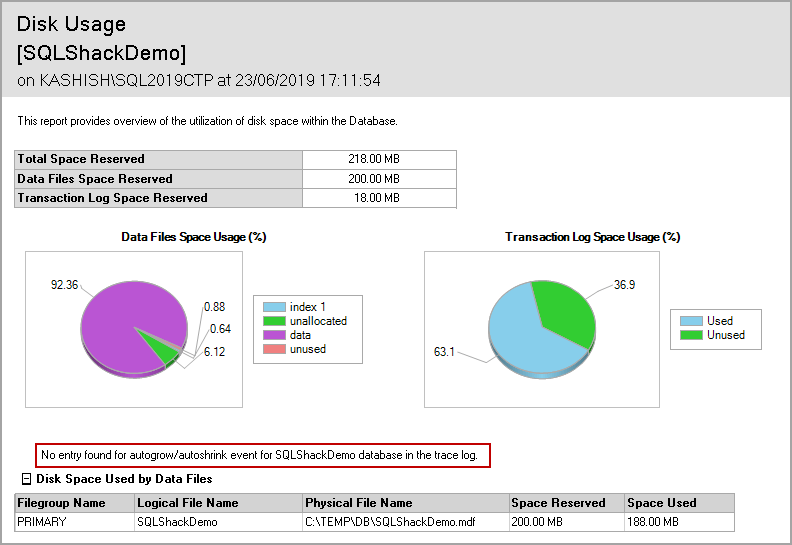Click the Transaction Log Space Usage (%) chart title

pyautogui.click(x=592, y=237)
